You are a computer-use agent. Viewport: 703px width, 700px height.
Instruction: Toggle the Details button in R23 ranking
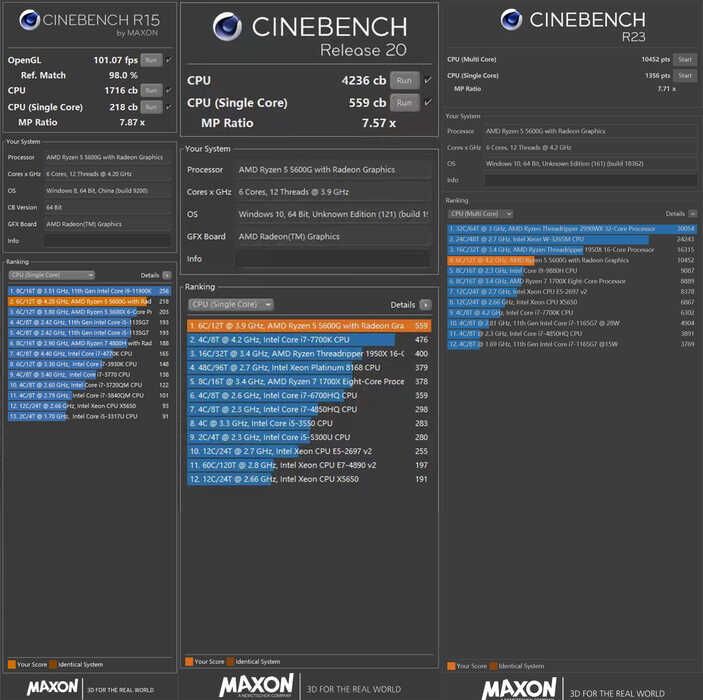click(x=692, y=214)
